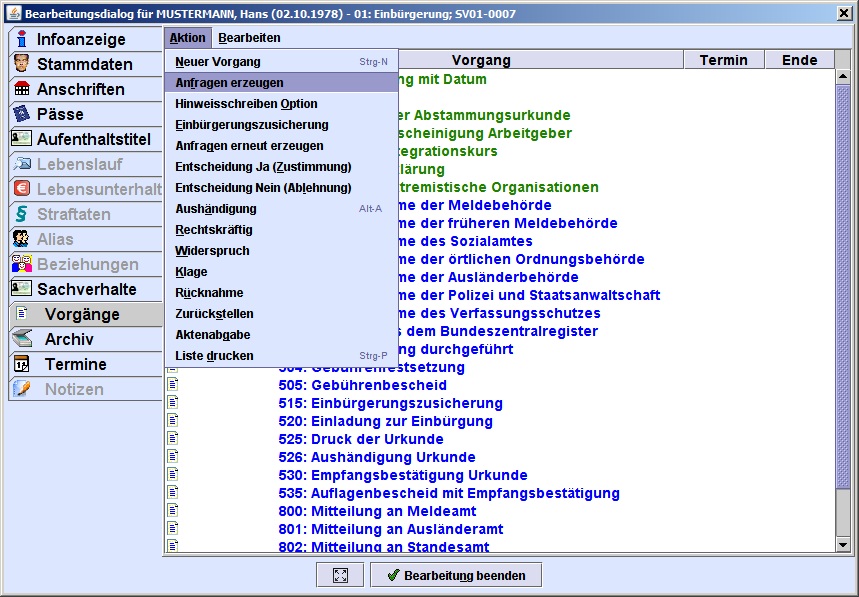The height and width of the screenshot is (597, 859).
Task: Click the Sachverhalte icon in sidebar
Action: [21, 289]
